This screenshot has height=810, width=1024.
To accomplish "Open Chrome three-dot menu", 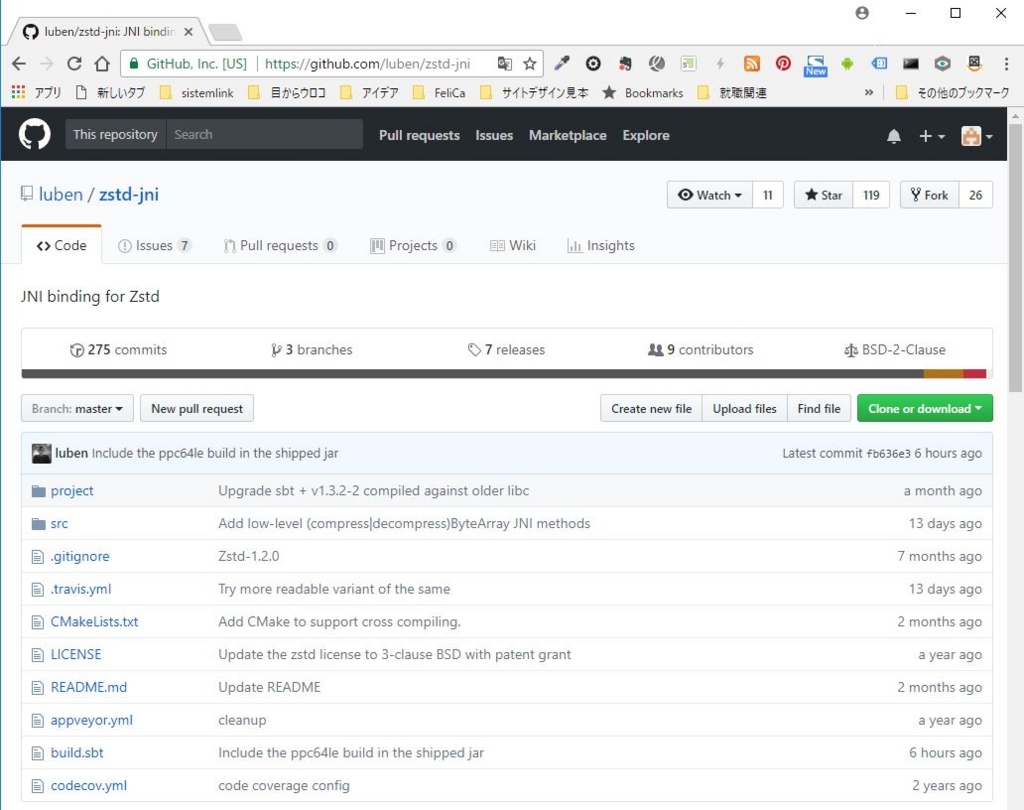I will tap(1006, 63).
